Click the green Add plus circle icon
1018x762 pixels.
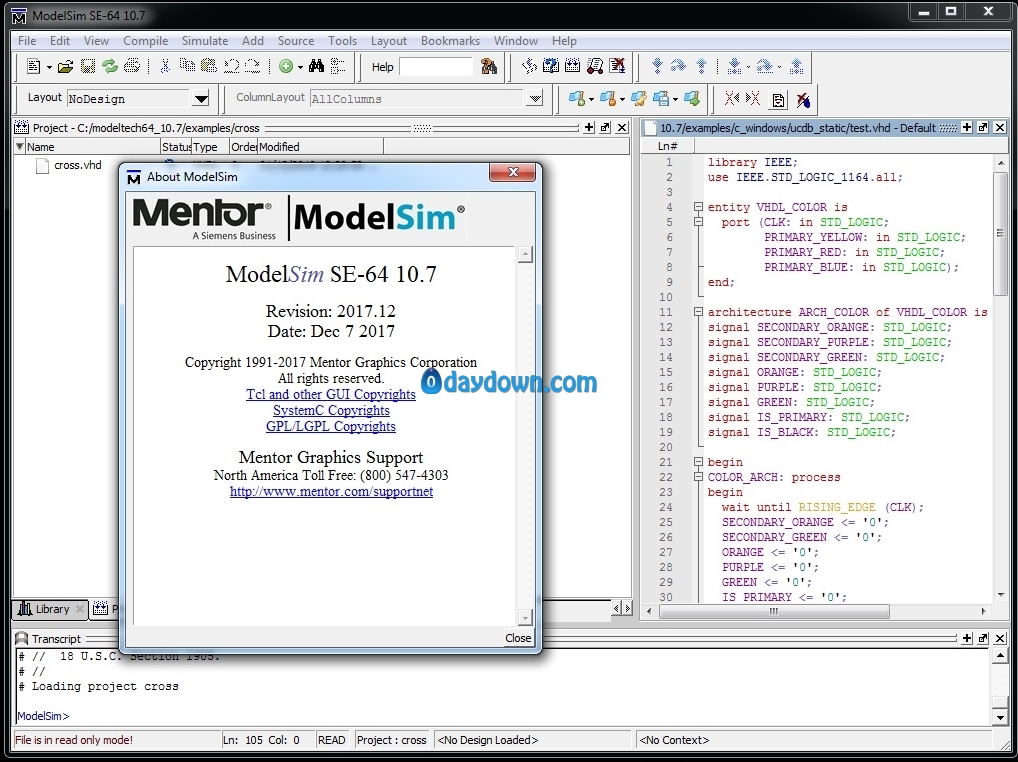(x=285, y=66)
